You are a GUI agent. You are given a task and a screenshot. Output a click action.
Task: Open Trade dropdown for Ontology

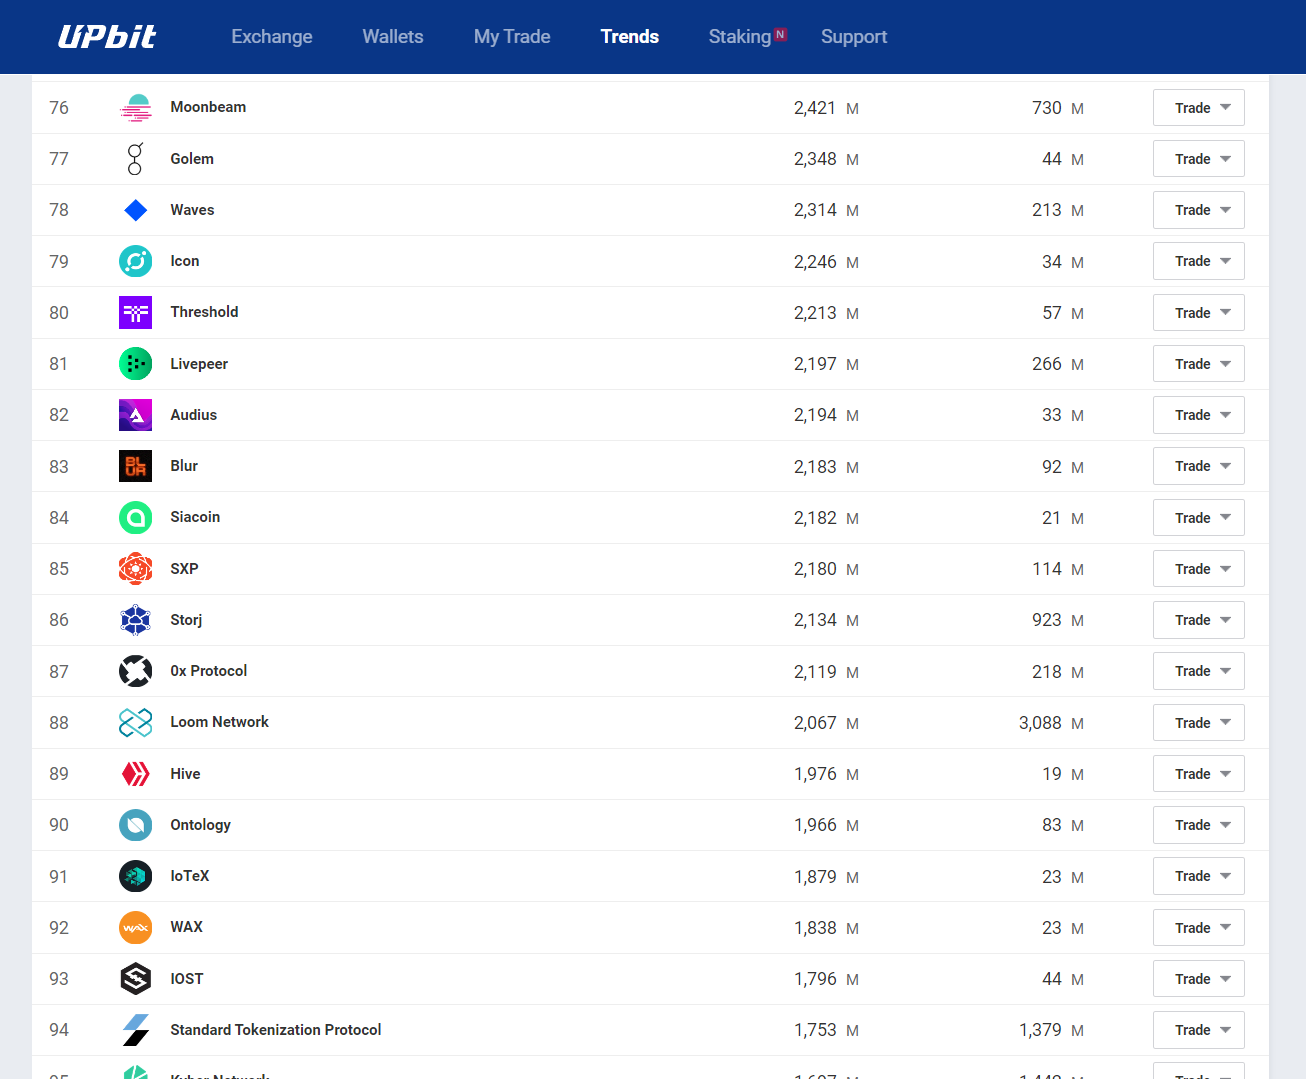coord(1199,825)
